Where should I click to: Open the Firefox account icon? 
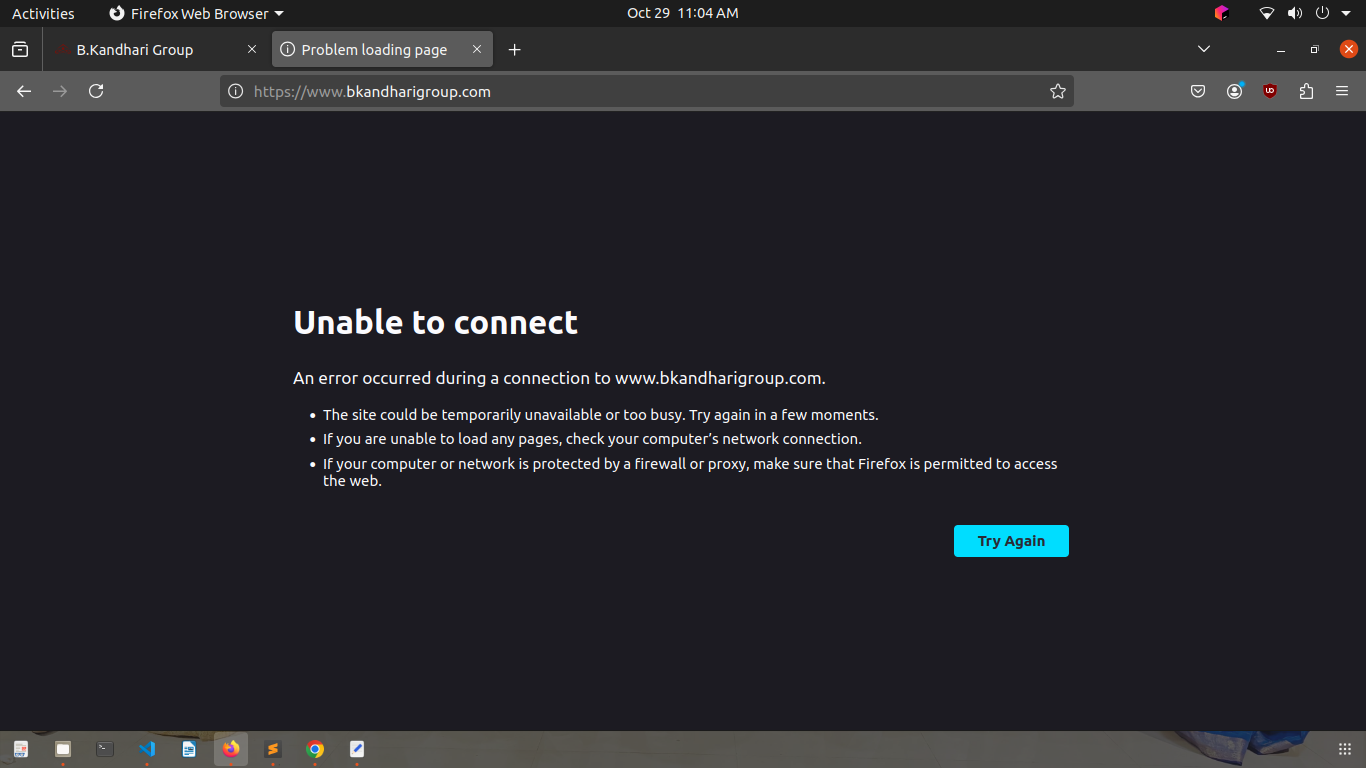1235,91
